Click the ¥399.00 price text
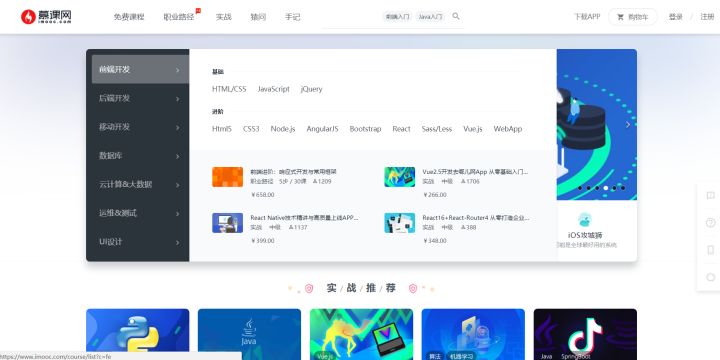The width and height of the screenshot is (720, 360). click(263, 241)
